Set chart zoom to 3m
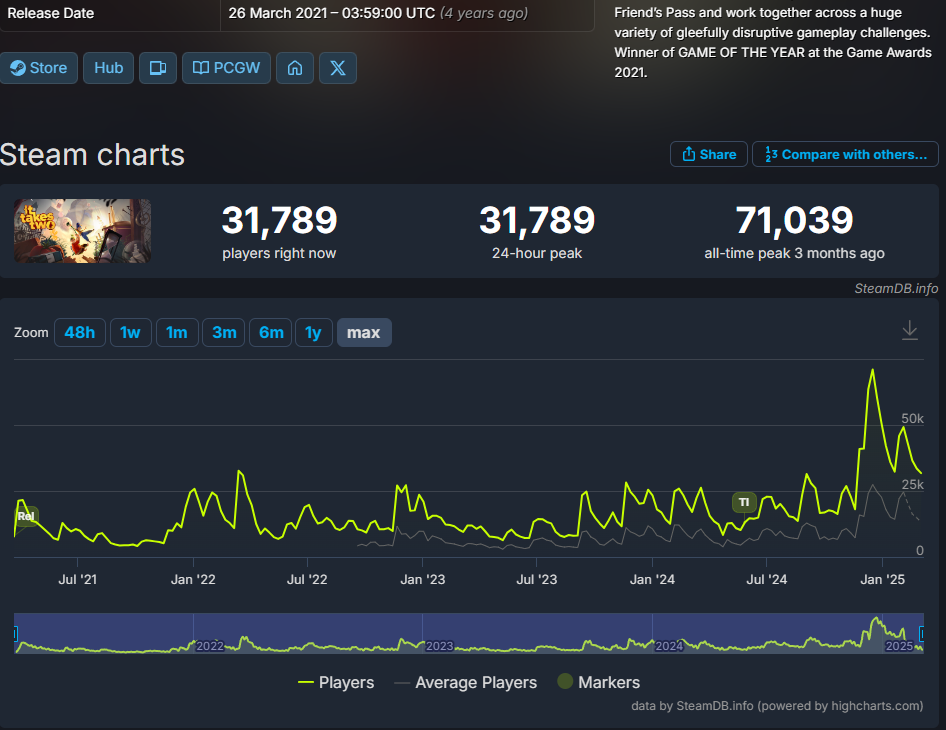The width and height of the screenshot is (946, 730). click(x=224, y=332)
